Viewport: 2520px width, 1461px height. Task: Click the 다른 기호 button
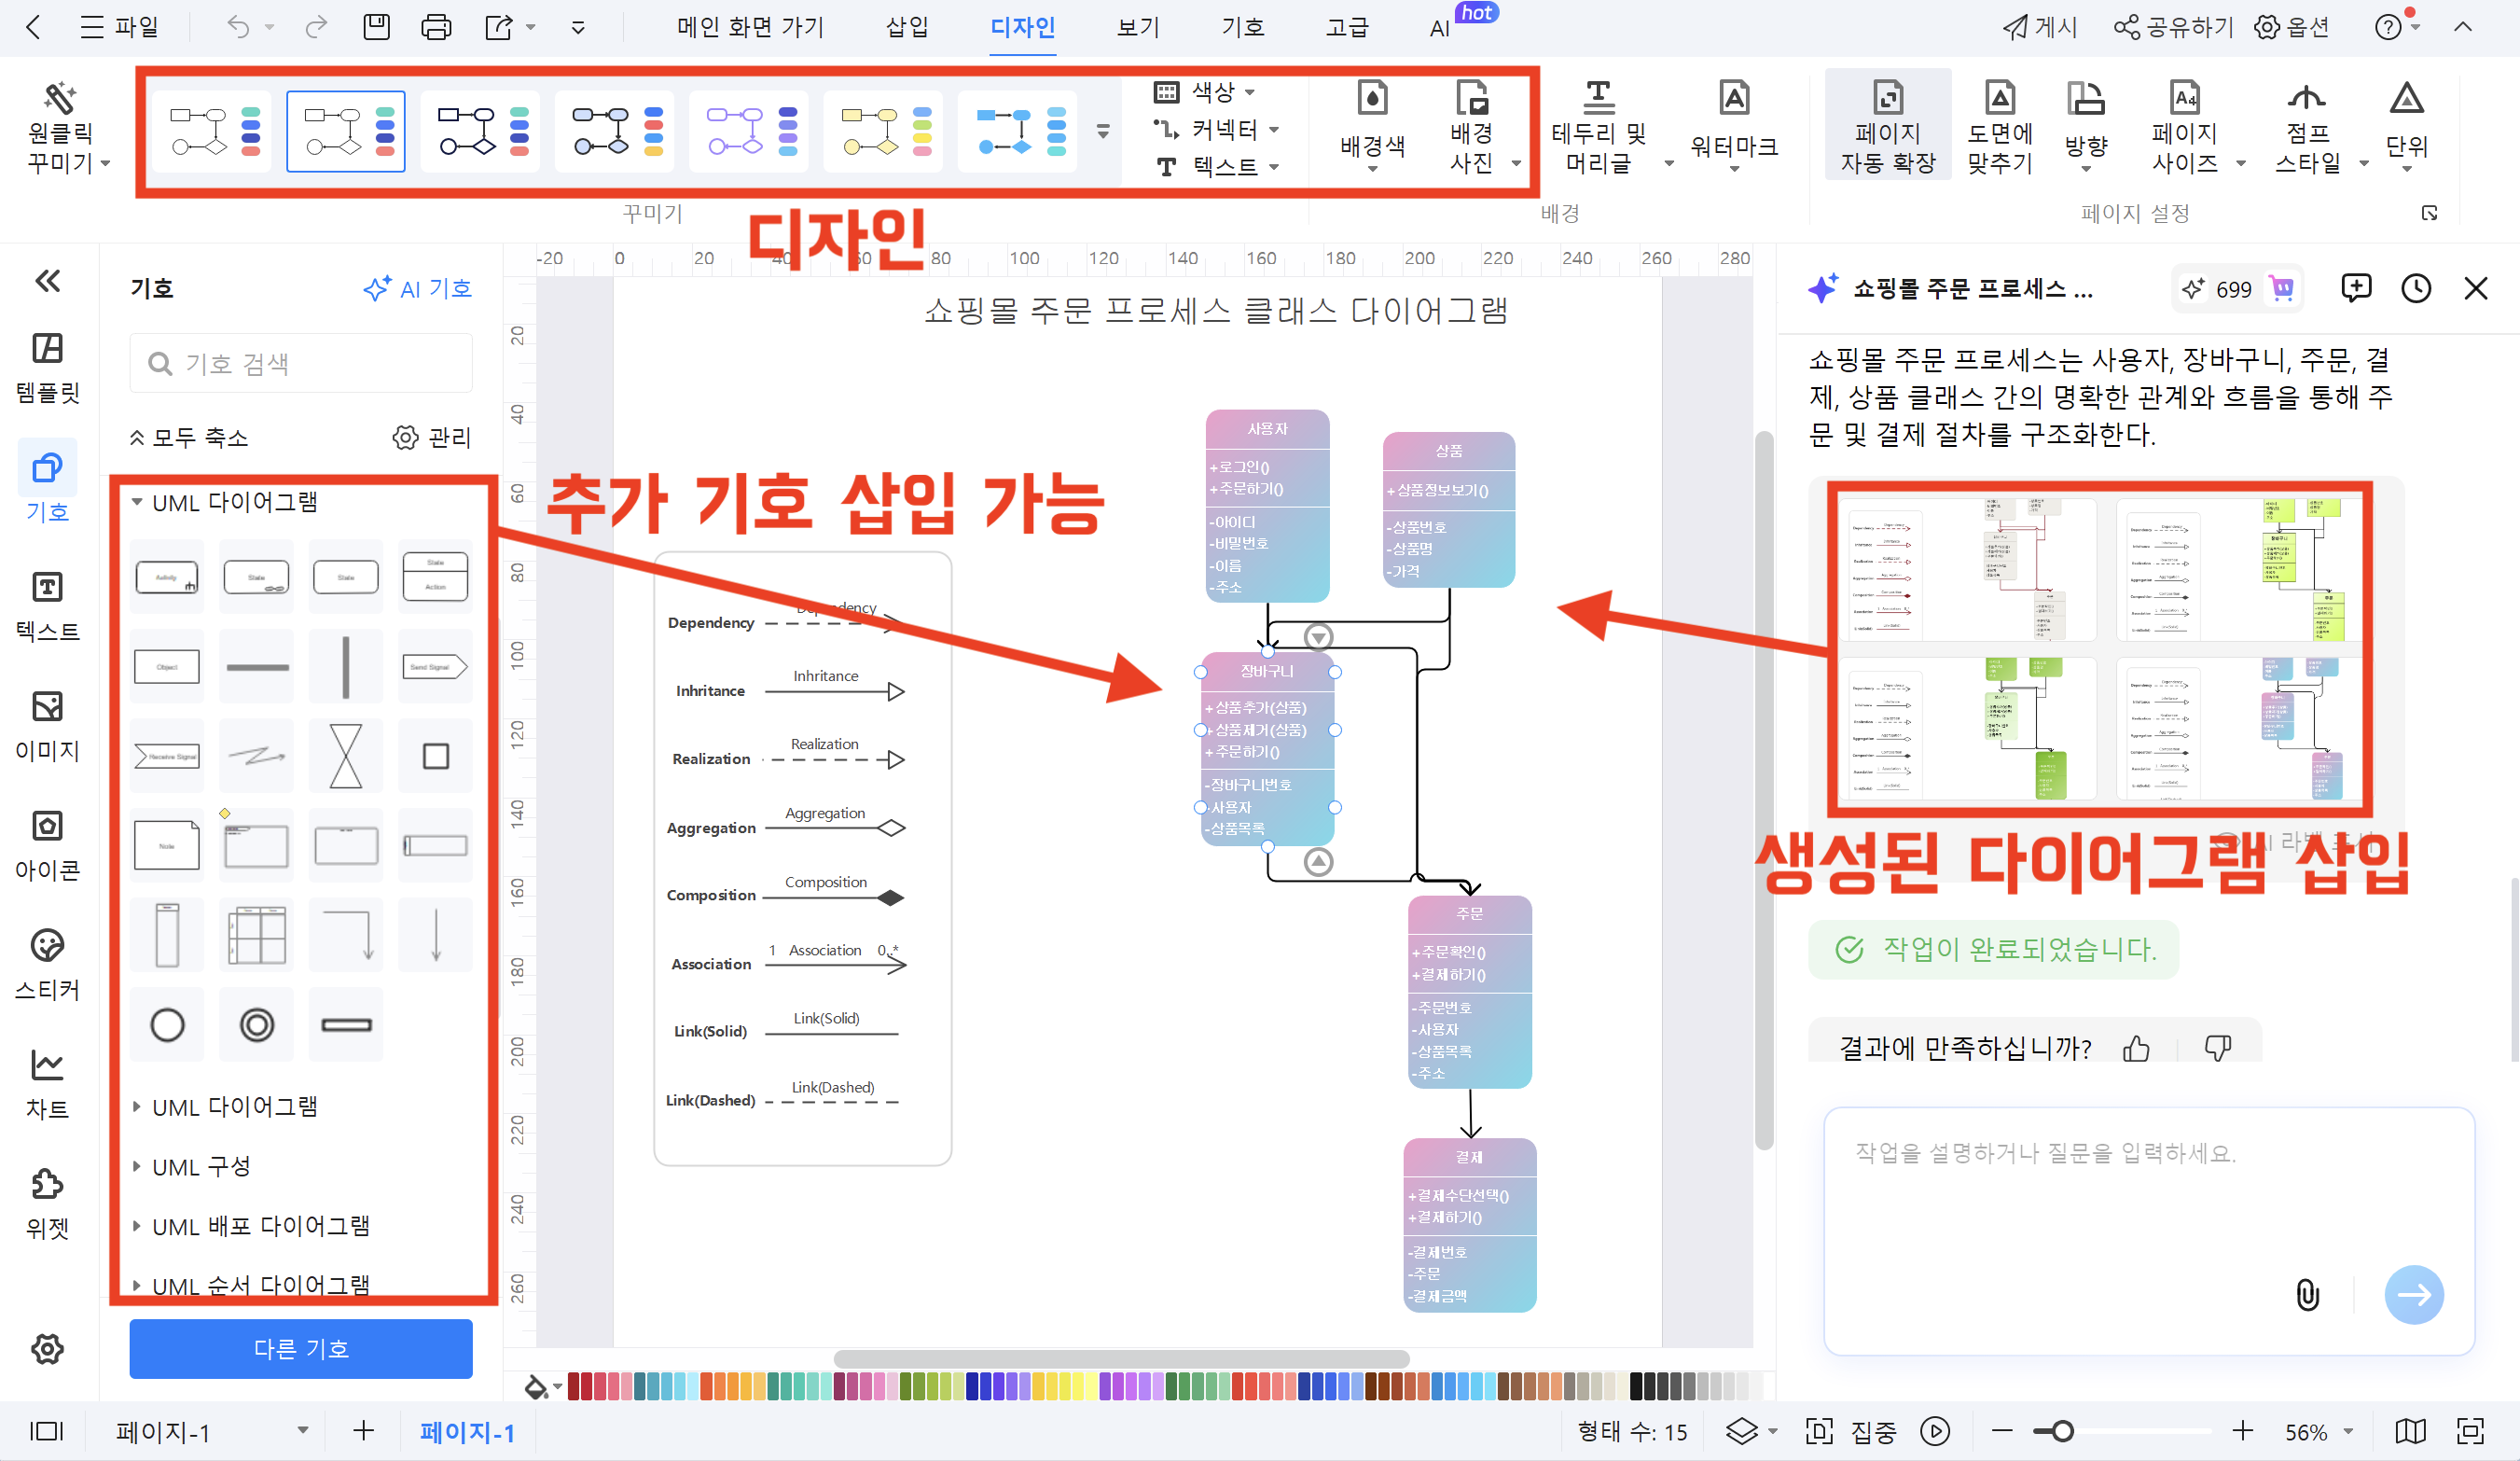[300, 1349]
